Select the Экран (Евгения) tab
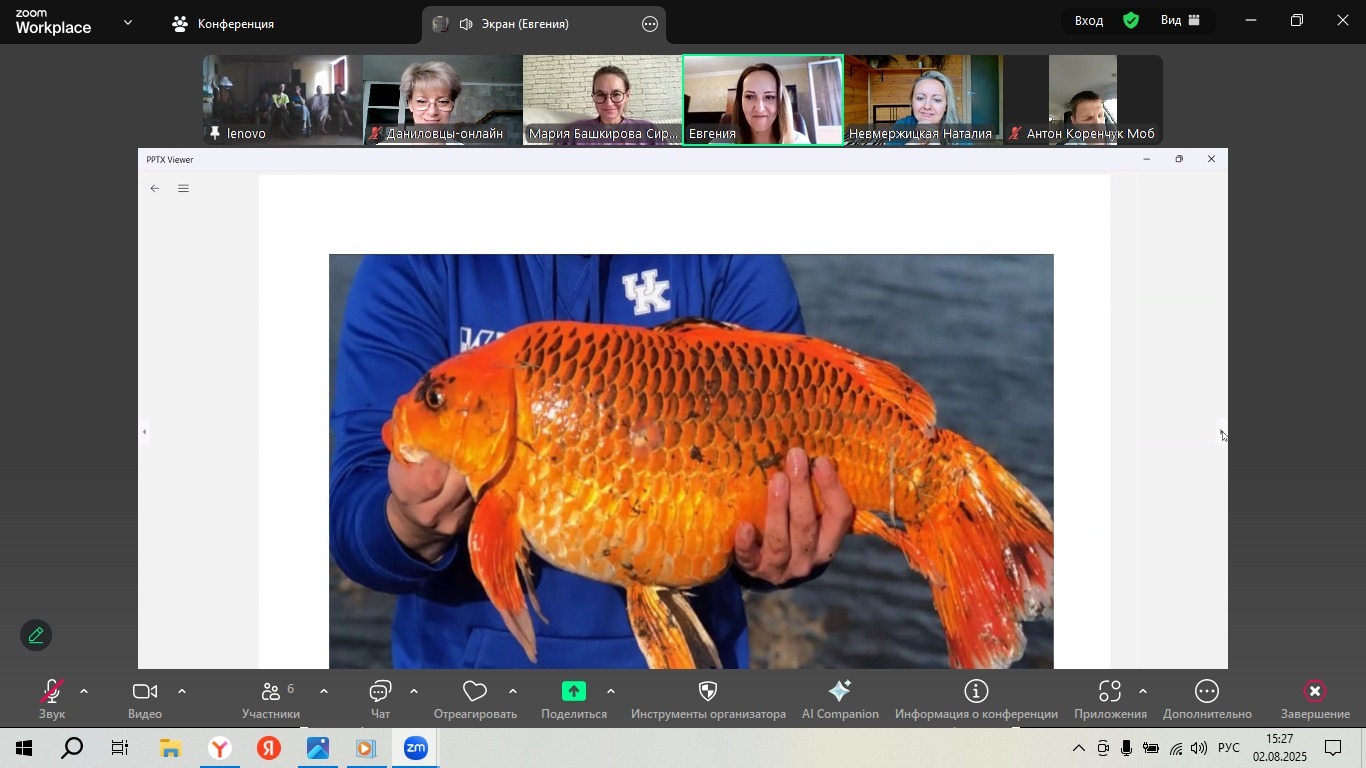The image size is (1366, 768). 524,24
